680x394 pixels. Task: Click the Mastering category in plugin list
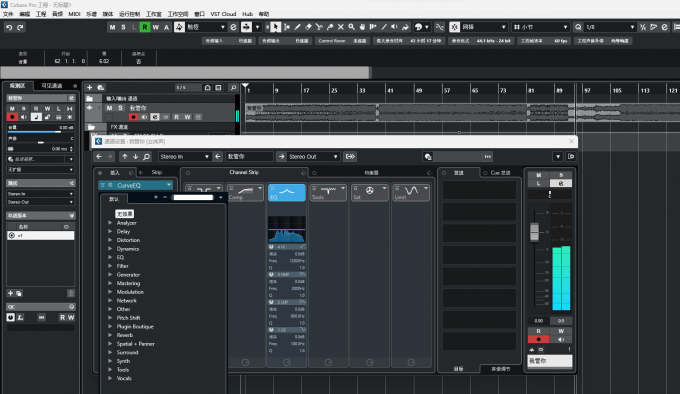coord(128,283)
